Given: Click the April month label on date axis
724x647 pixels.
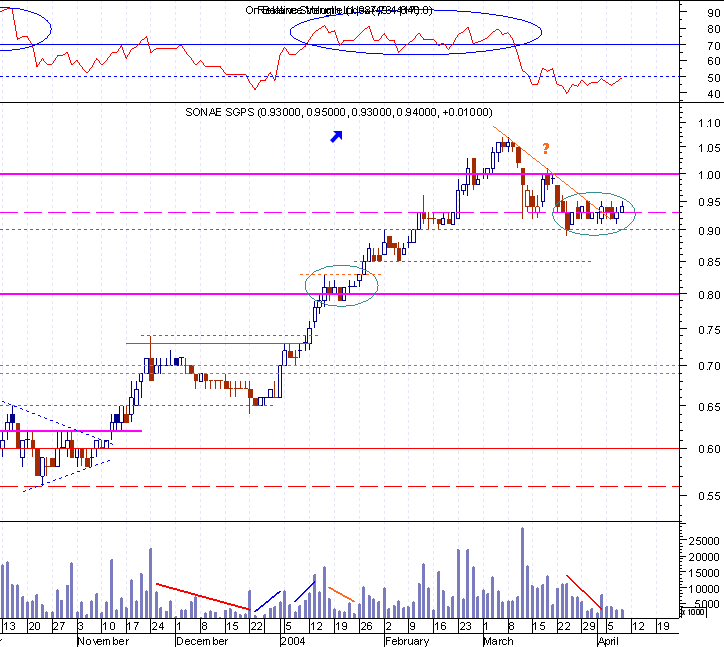Looking at the screenshot, I should 608,641.
